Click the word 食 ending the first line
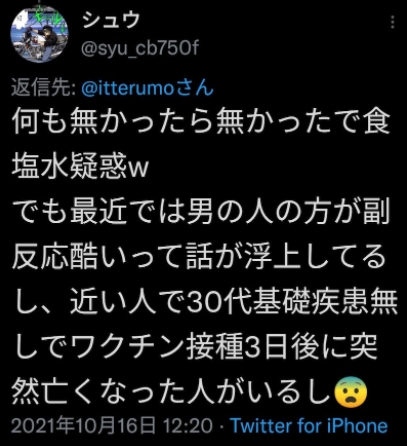 point(376,122)
